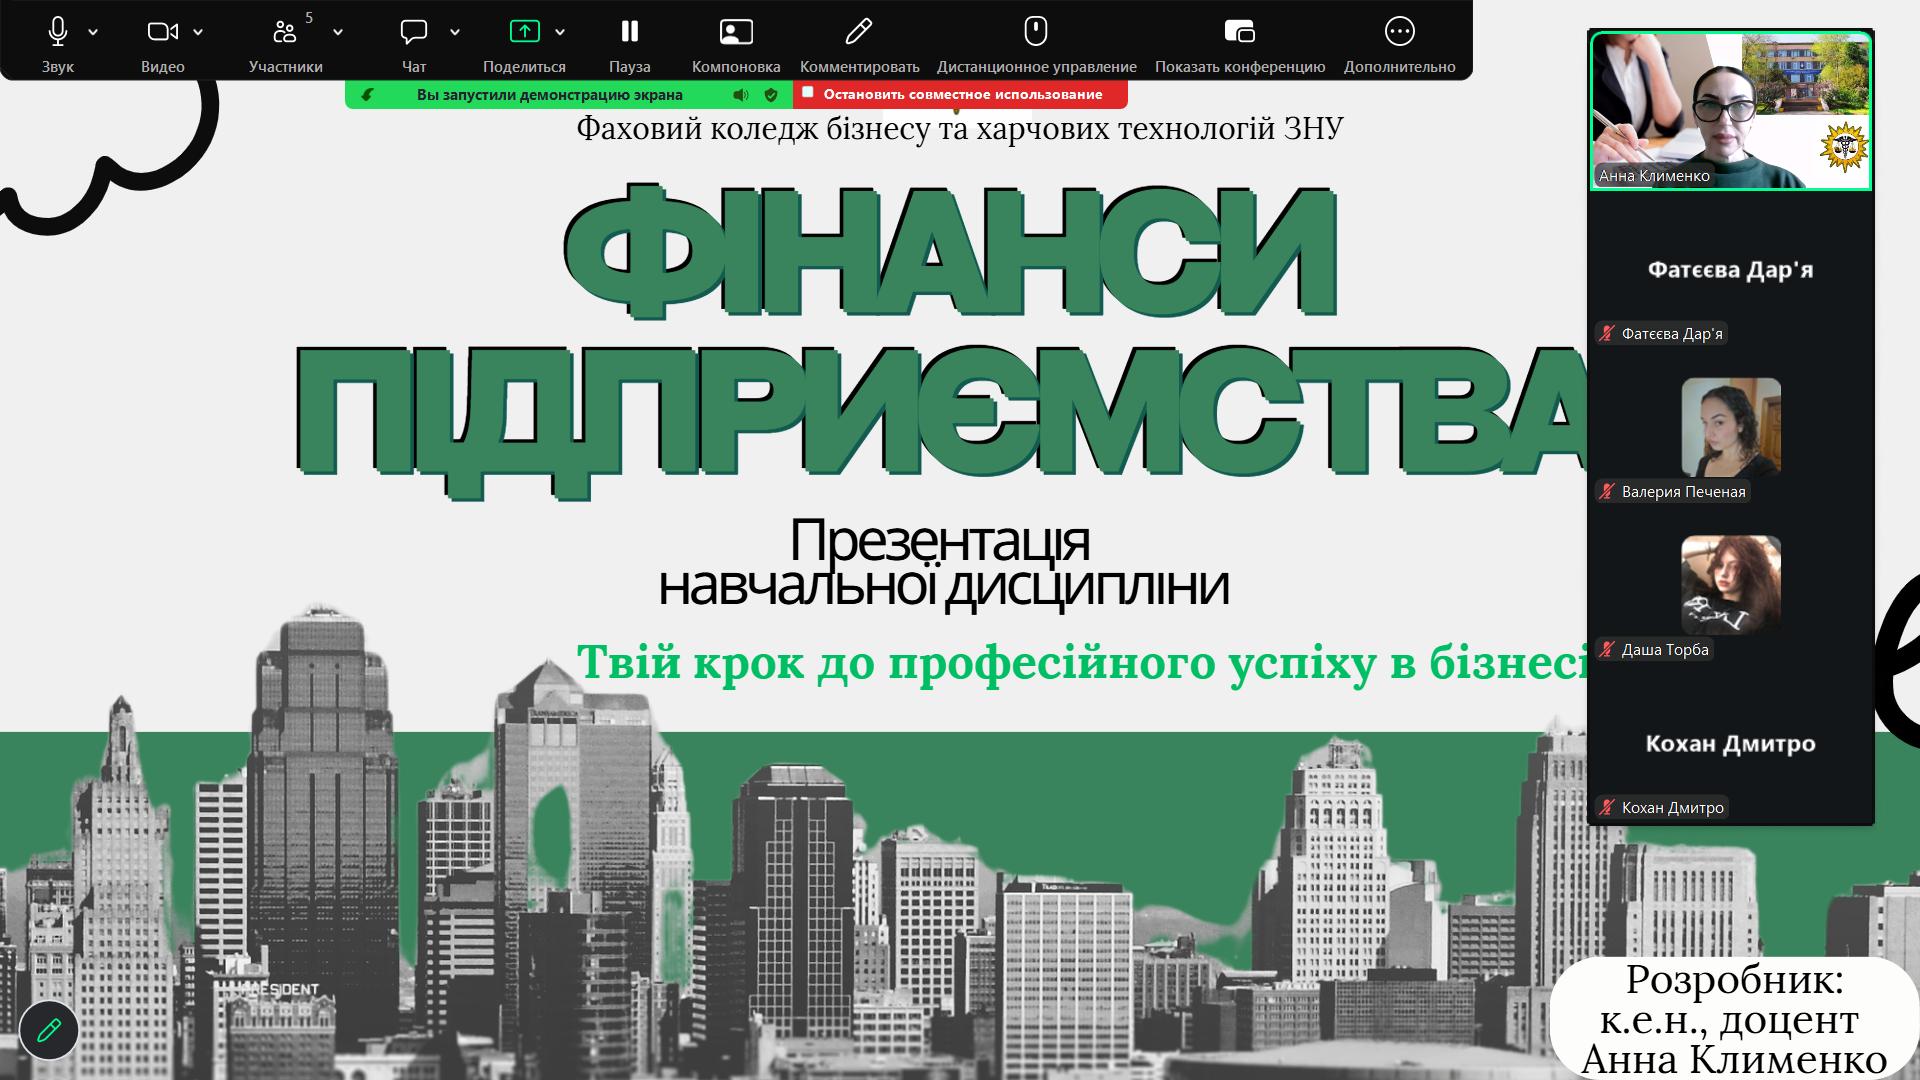Open the Дополнительно more menu
The image size is (1920, 1080).
coord(1399,32)
